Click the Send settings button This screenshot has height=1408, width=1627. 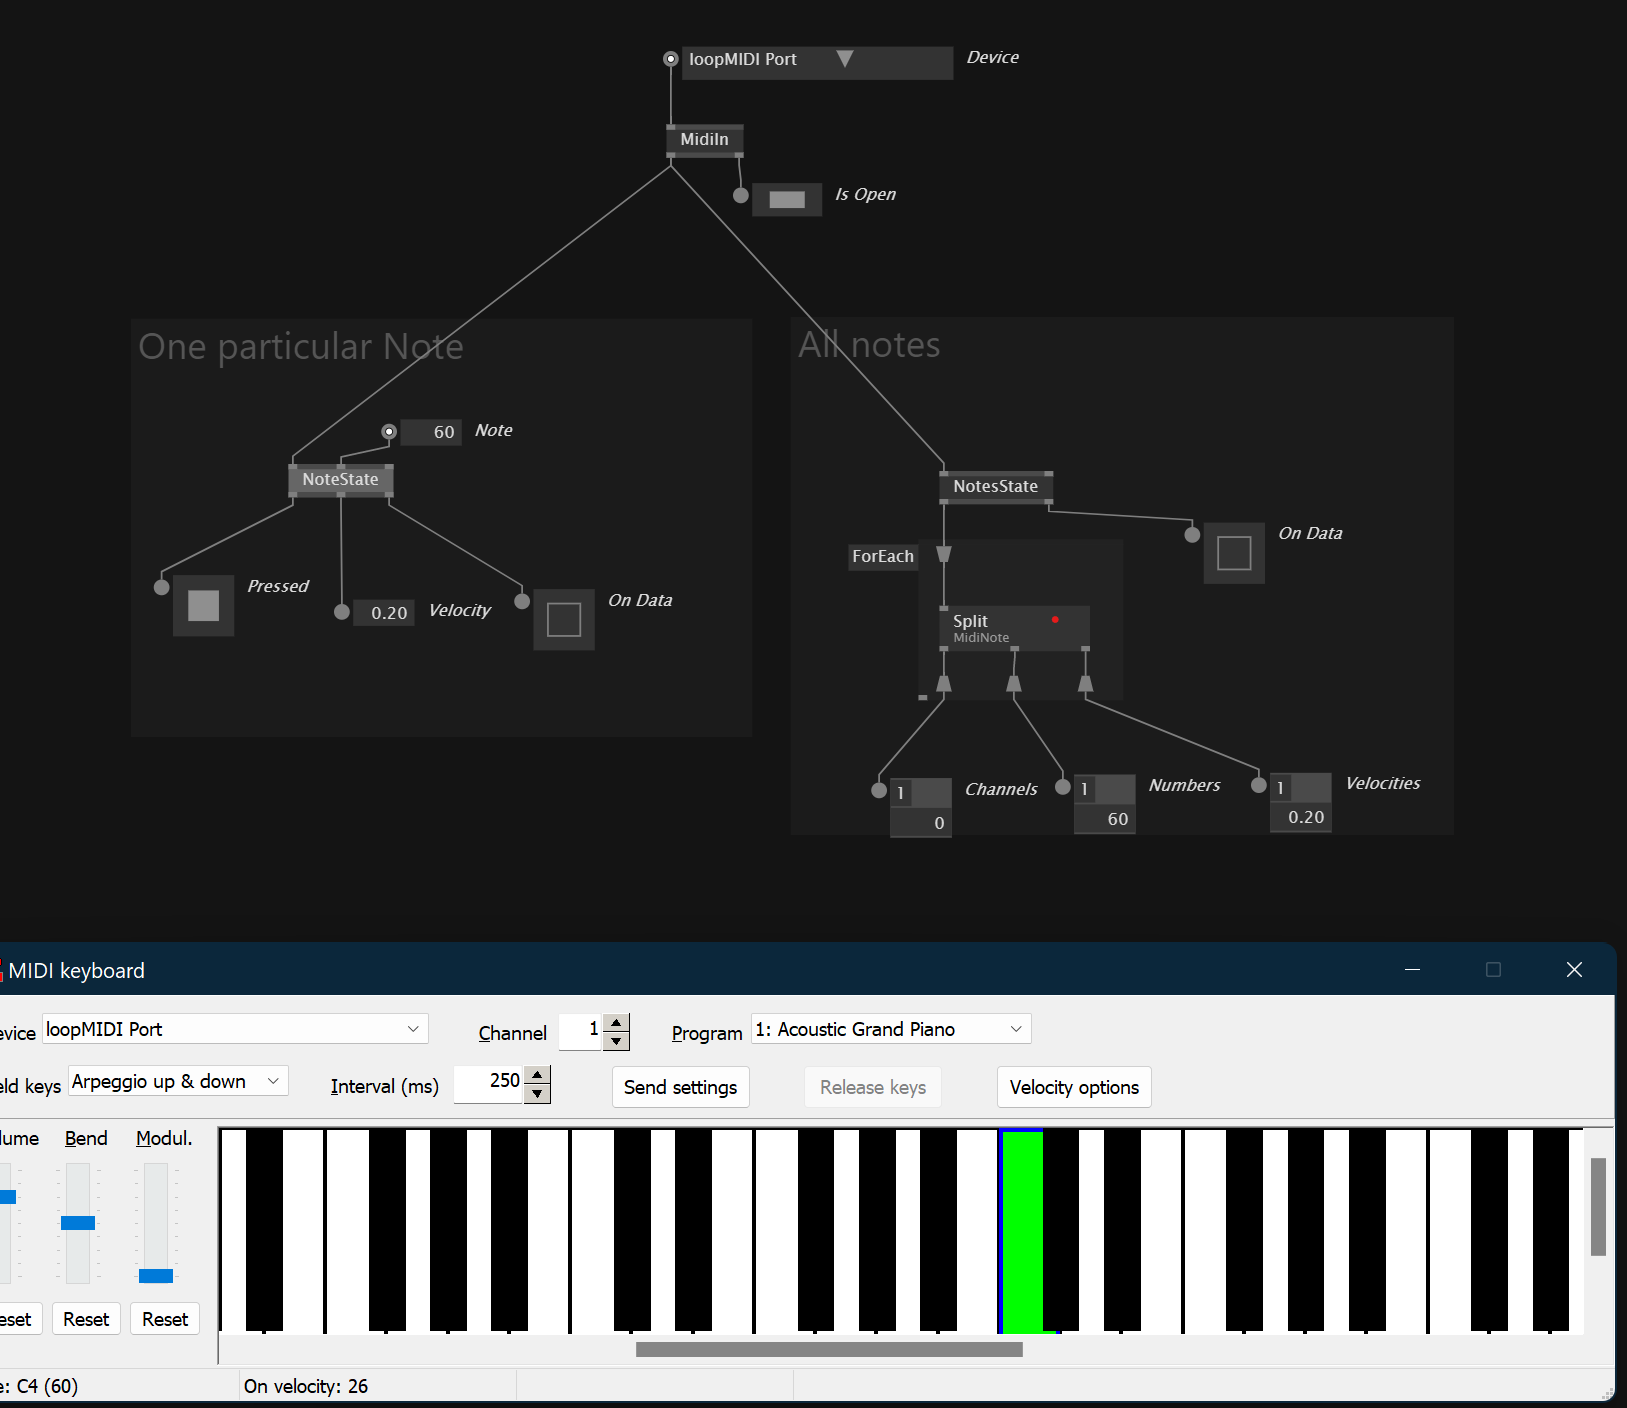680,1087
